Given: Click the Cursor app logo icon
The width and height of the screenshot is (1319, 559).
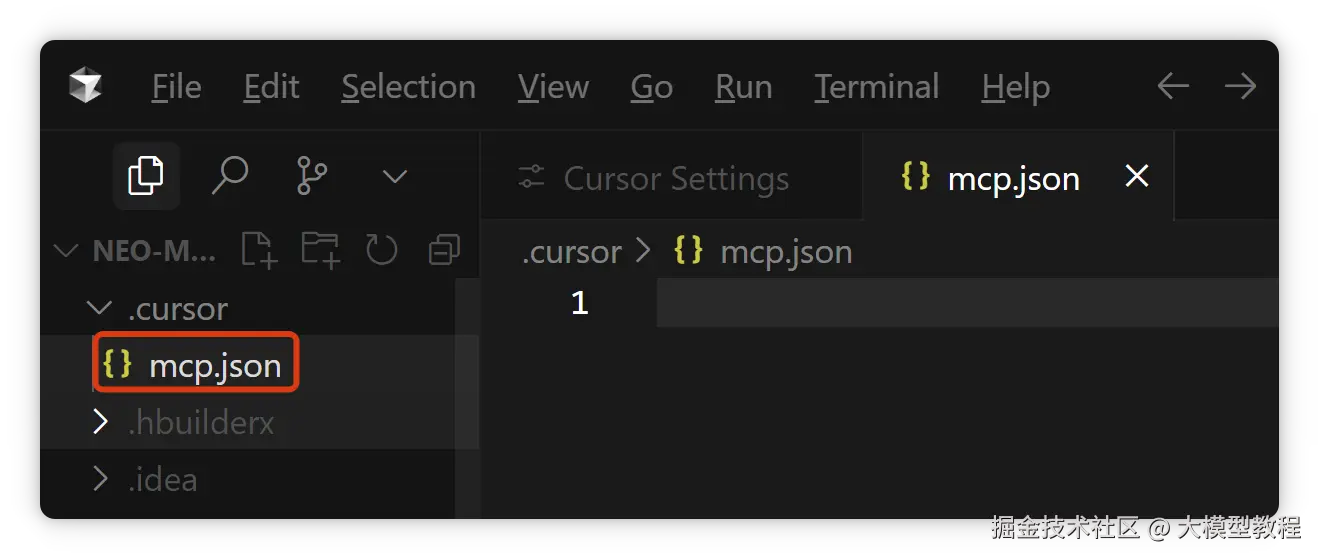Looking at the screenshot, I should [x=85, y=86].
